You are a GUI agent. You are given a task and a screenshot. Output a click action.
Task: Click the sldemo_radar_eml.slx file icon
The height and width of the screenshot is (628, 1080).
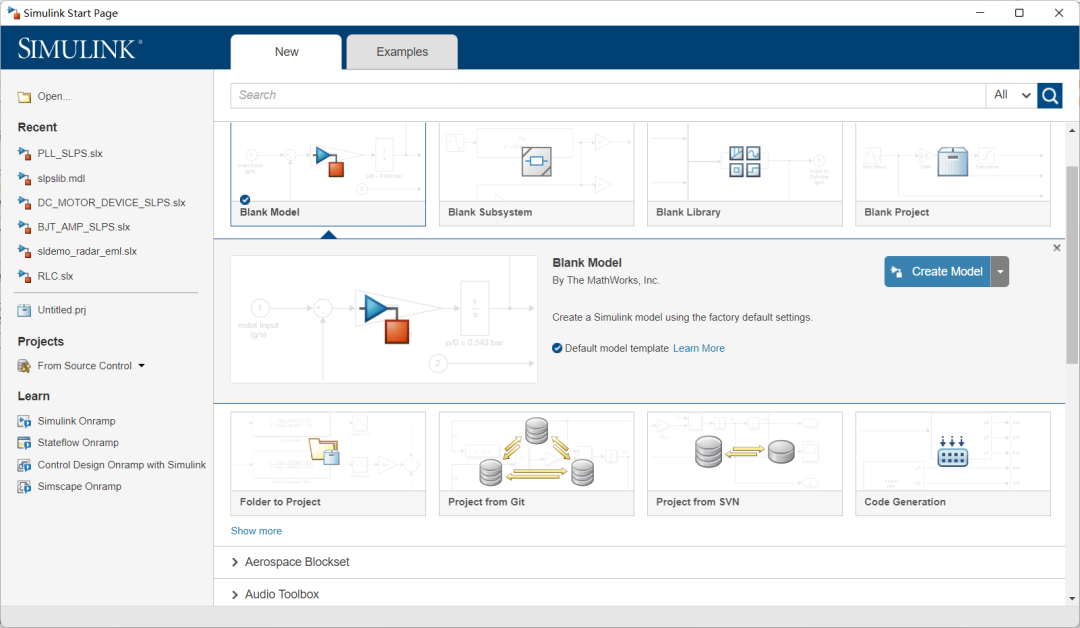click(x=24, y=251)
